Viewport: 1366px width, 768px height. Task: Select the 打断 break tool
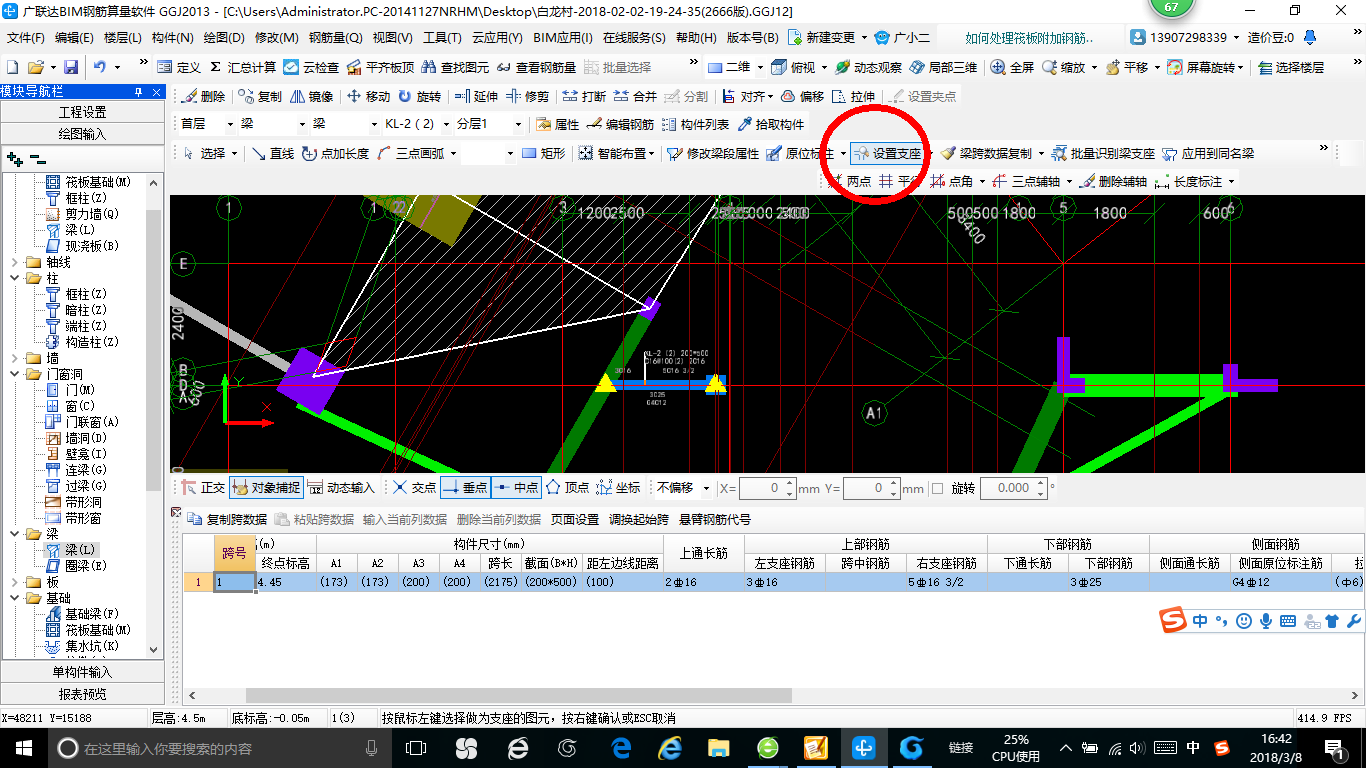(x=584, y=97)
